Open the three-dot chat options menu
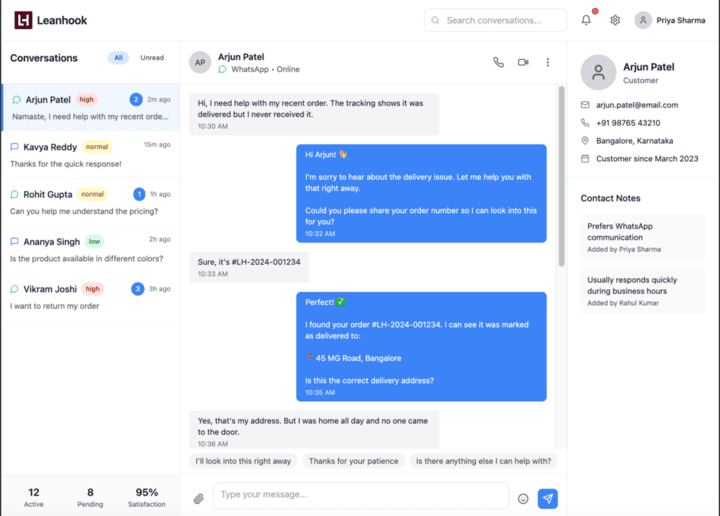The image size is (720, 516). [548, 62]
